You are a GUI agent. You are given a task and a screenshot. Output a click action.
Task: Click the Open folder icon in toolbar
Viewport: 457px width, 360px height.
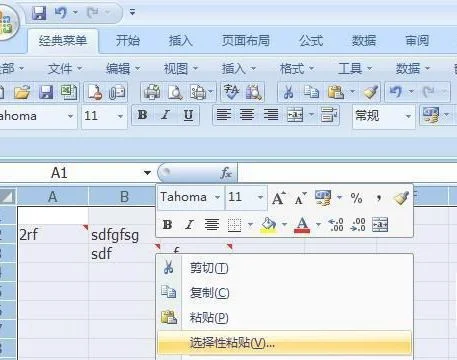(22, 92)
